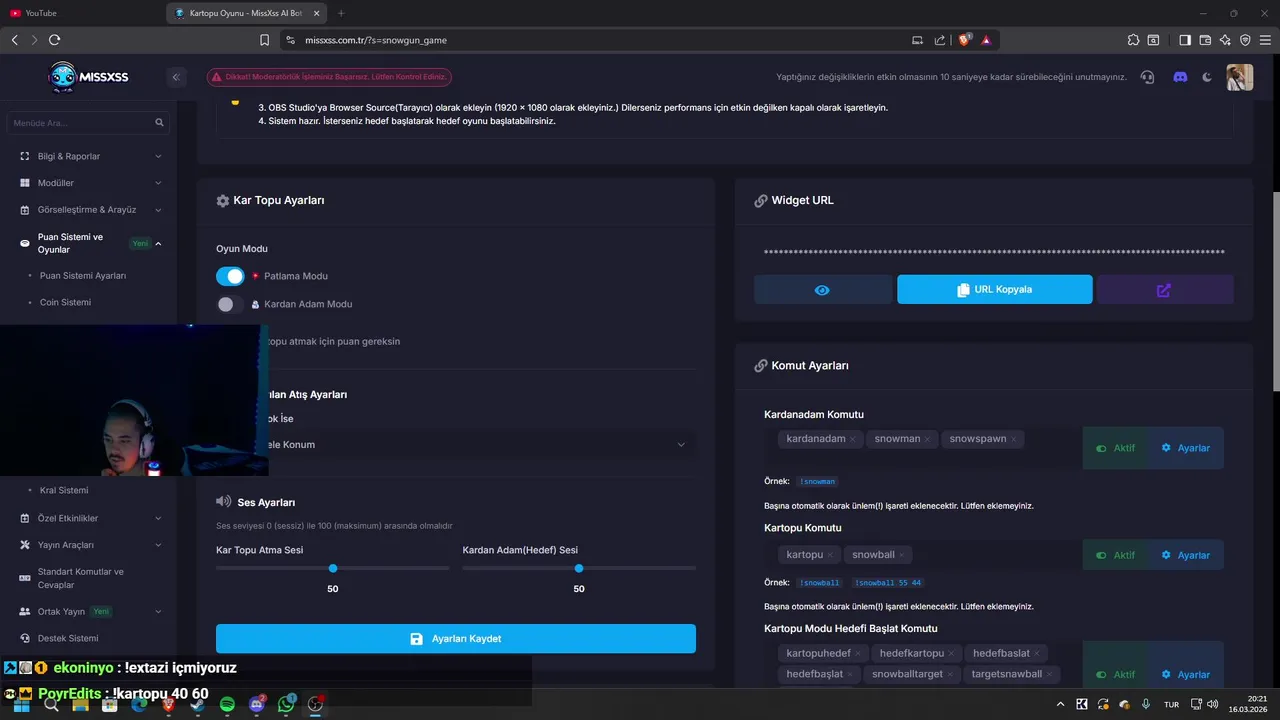Open Standart Komutlar ve Cevaplar
Screen dimensions: 1280x720
pyautogui.click(x=81, y=578)
